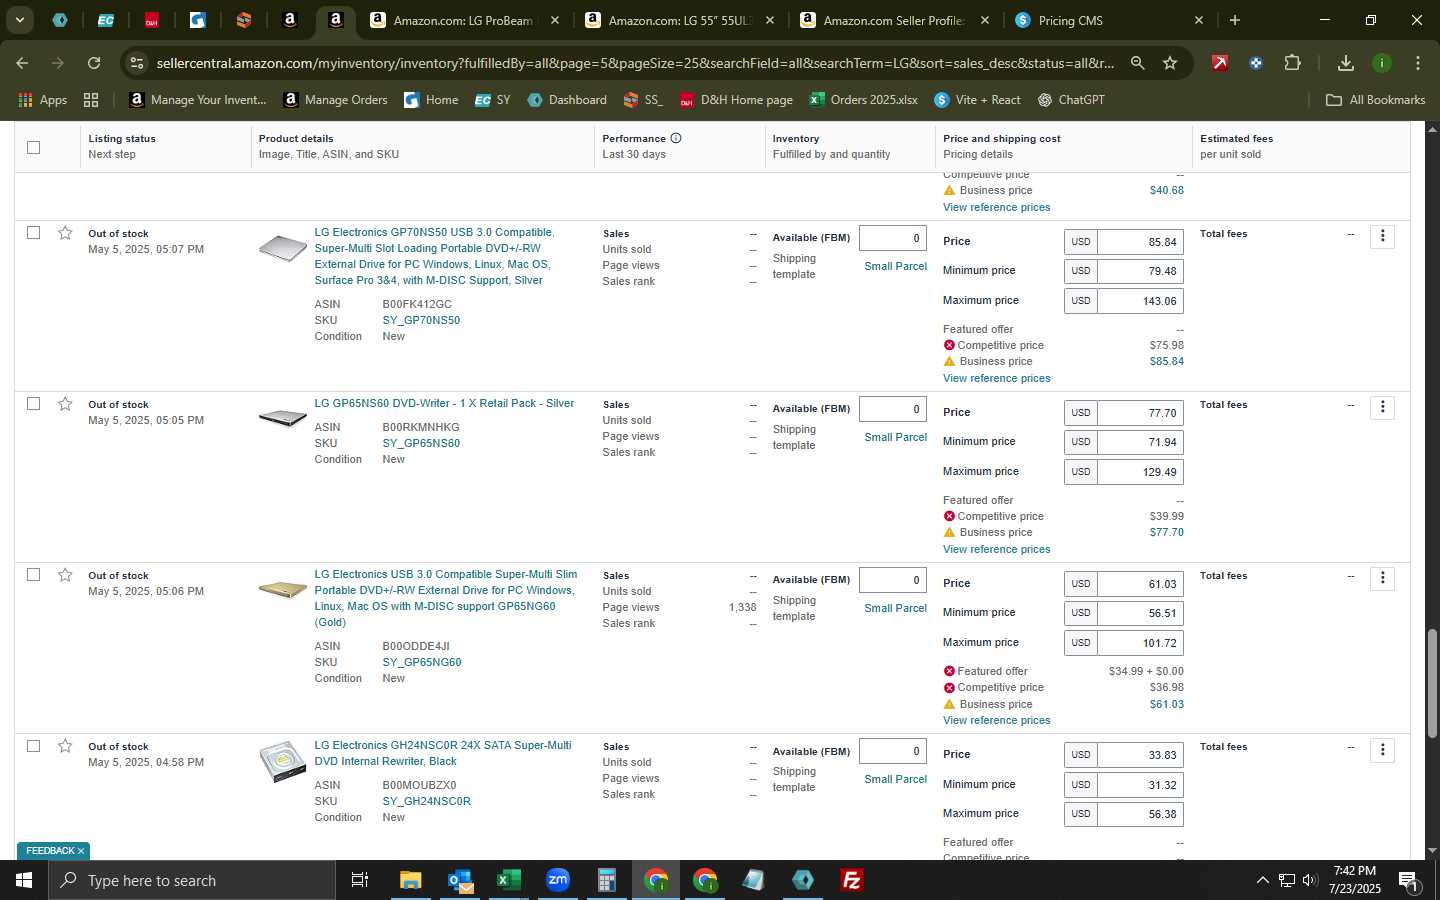The image size is (1440, 900).
Task: Click View reference prices for SY_GP65NS60
Action: 996,549
